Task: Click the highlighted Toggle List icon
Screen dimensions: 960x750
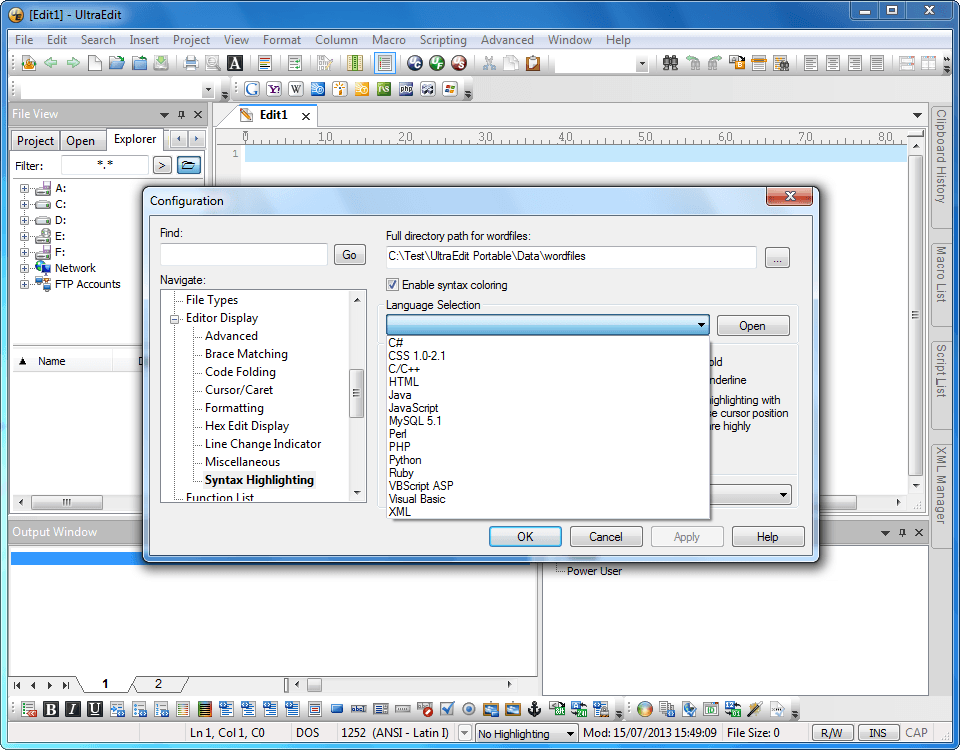Action: click(x=385, y=62)
